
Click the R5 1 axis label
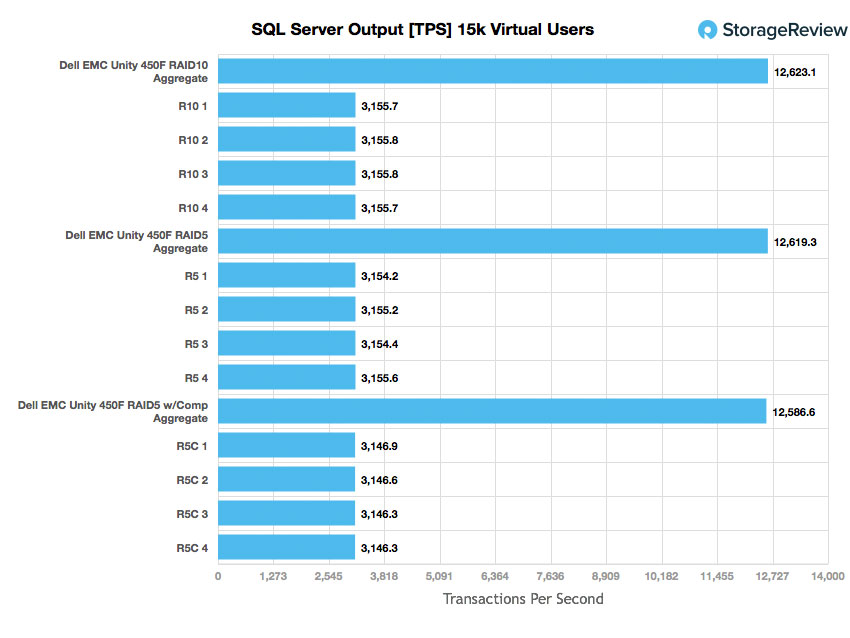tap(196, 276)
